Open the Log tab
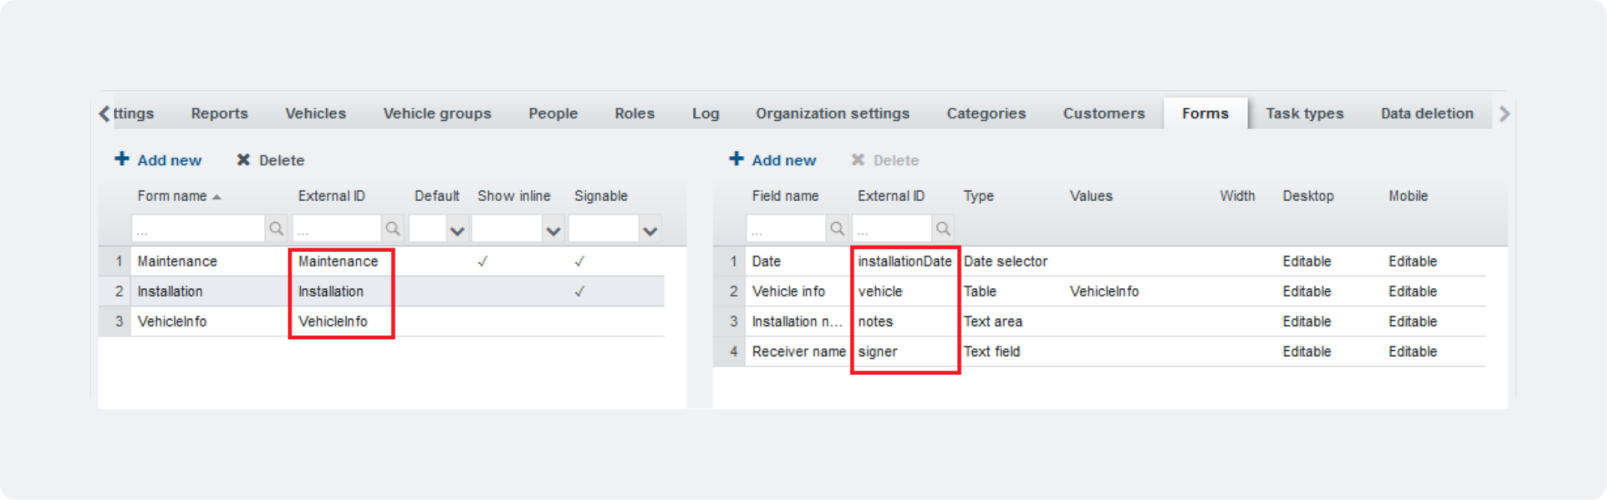1607x500 pixels. coord(705,113)
